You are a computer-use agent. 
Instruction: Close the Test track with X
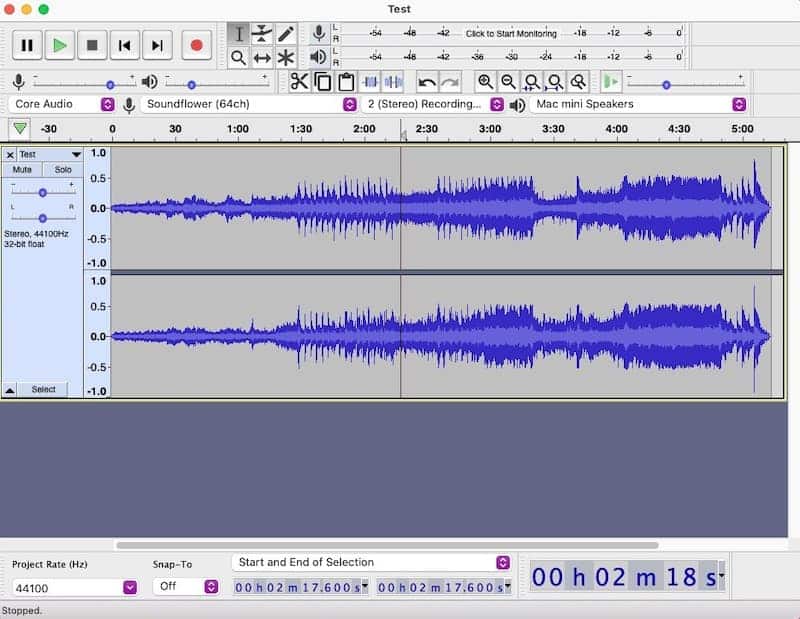click(10, 155)
